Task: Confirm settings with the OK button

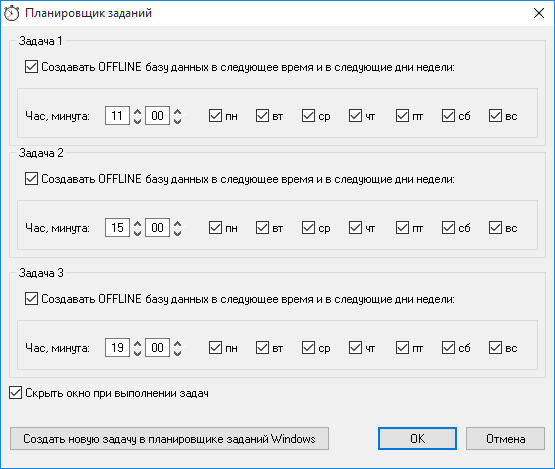Action: click(417, 439)
